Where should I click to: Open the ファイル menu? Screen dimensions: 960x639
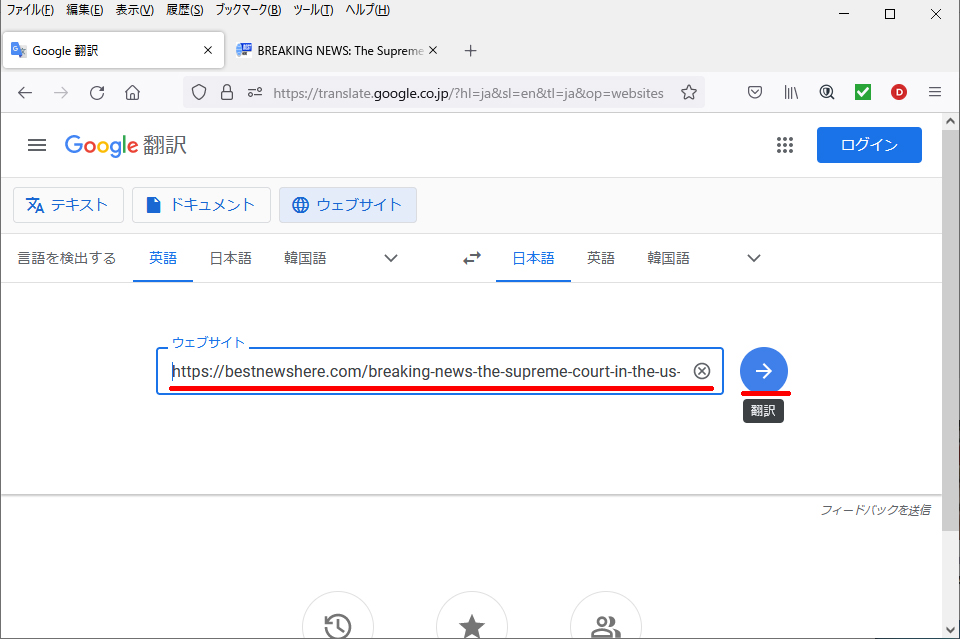pos(30,10)
